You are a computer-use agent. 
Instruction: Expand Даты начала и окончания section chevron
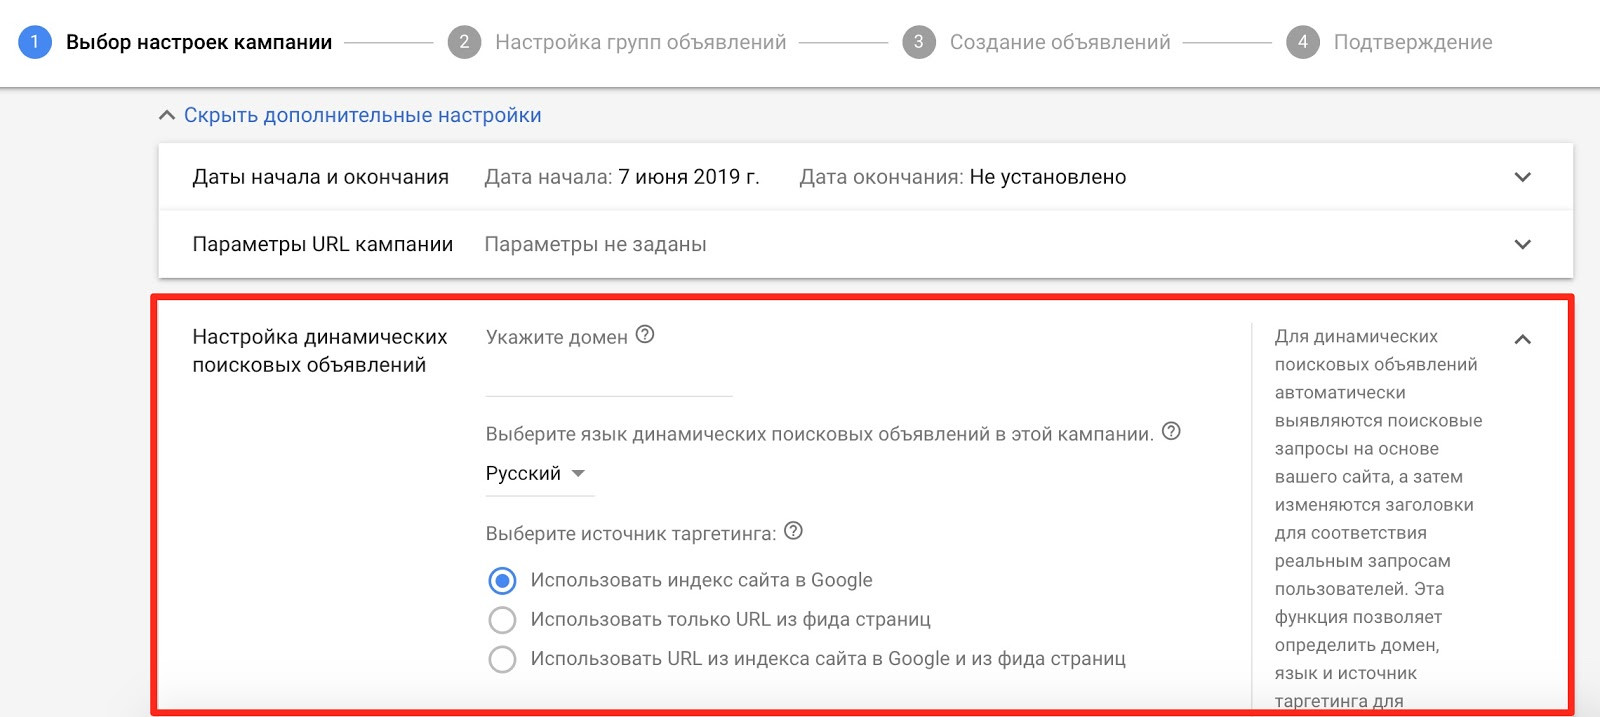pyautogui.click(x=1522, y=177)
